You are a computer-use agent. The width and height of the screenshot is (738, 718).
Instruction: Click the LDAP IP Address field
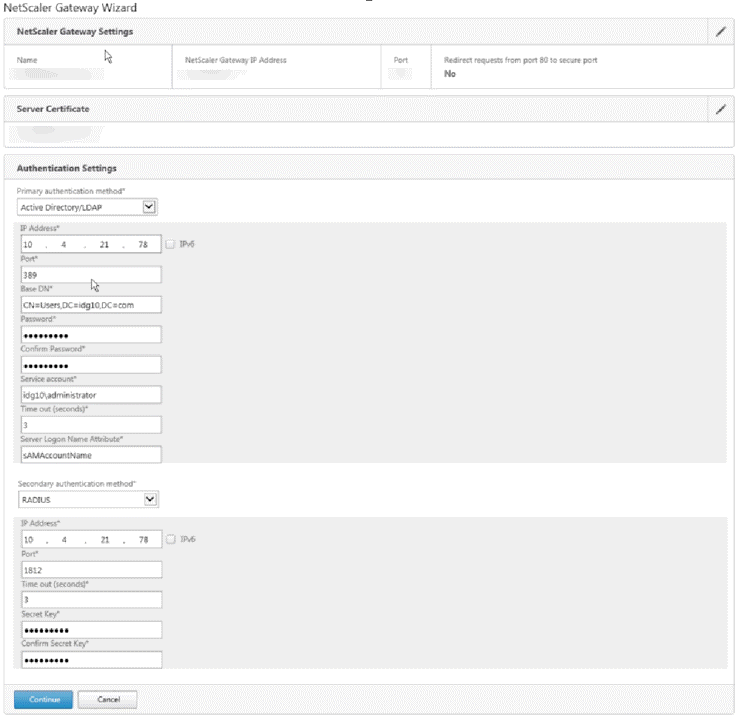[89, 245]
